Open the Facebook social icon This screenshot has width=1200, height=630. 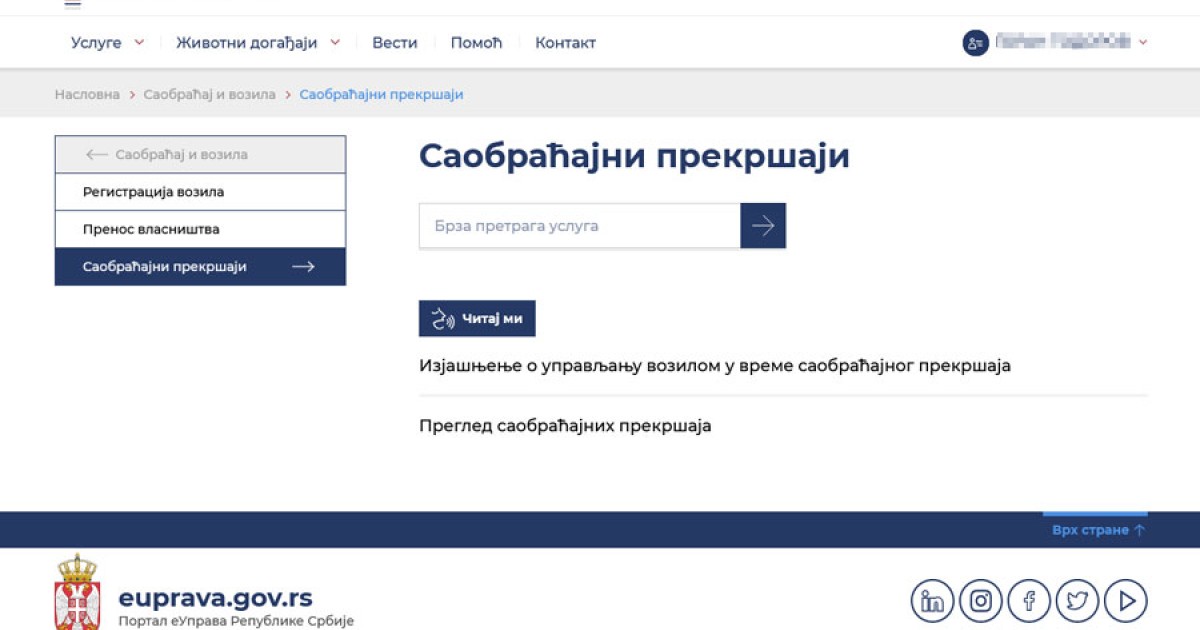pos(1029,601)
